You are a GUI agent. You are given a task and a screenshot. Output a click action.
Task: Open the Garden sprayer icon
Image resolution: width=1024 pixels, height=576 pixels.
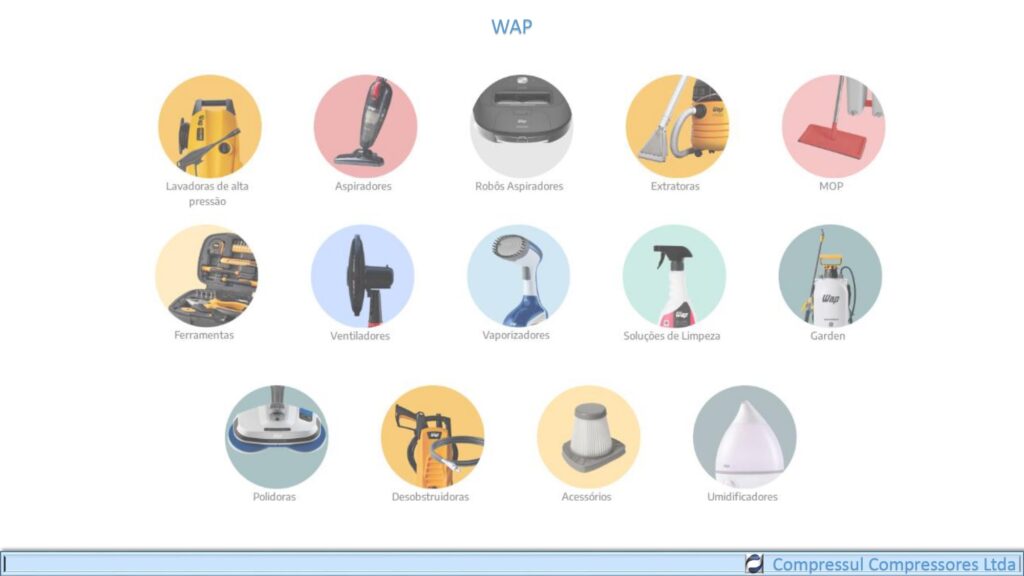830,276
